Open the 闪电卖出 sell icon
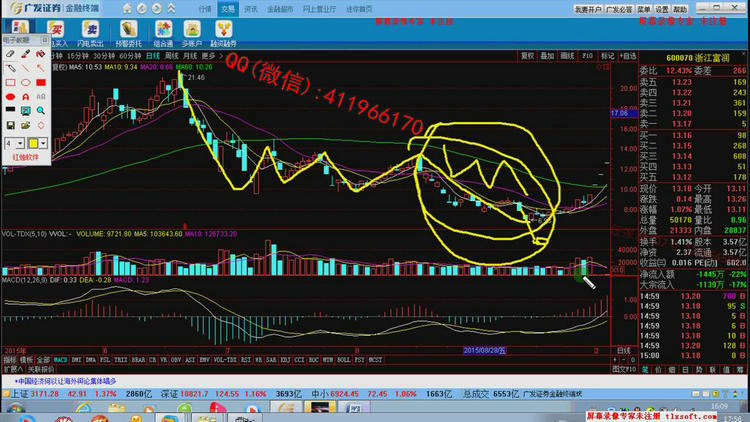The image size is (750, 422). [x=90, y=33]
